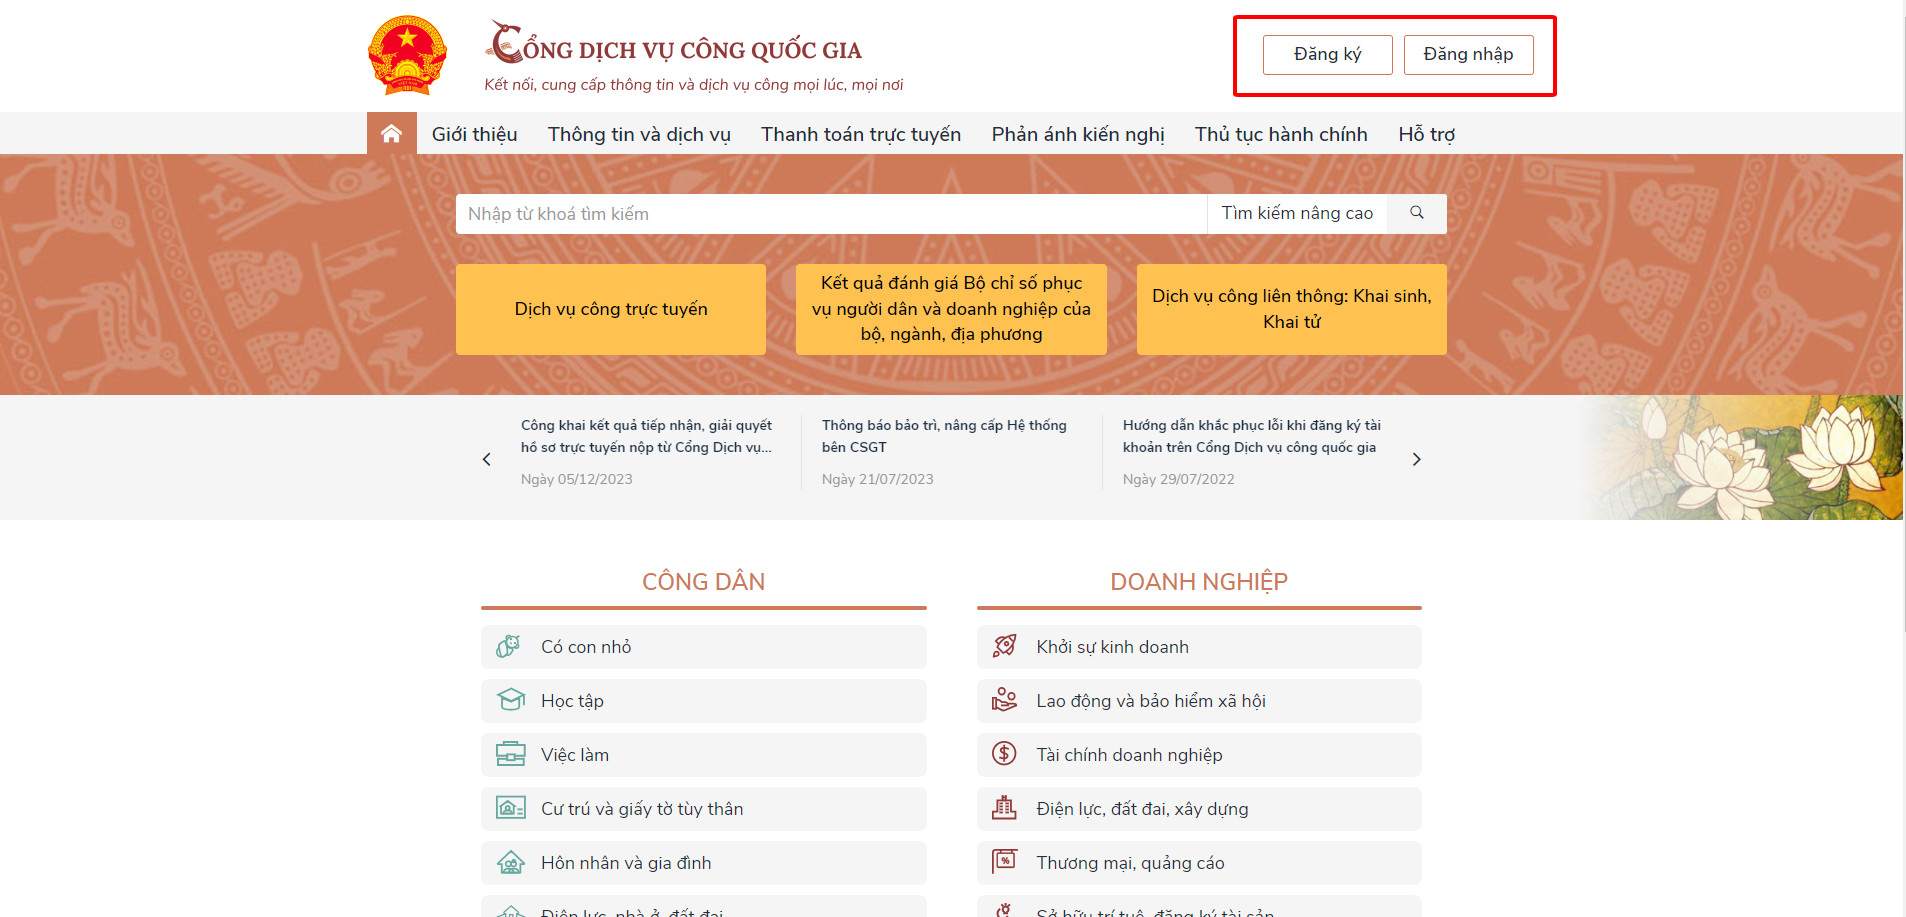Open Thanh toán trực tuyến menu
This screenshot has height=917, width=1906.
(x=861, y=134)
